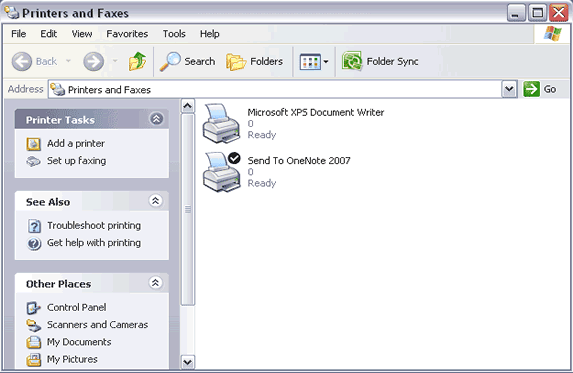Click the My Documents folder icon

34,342
